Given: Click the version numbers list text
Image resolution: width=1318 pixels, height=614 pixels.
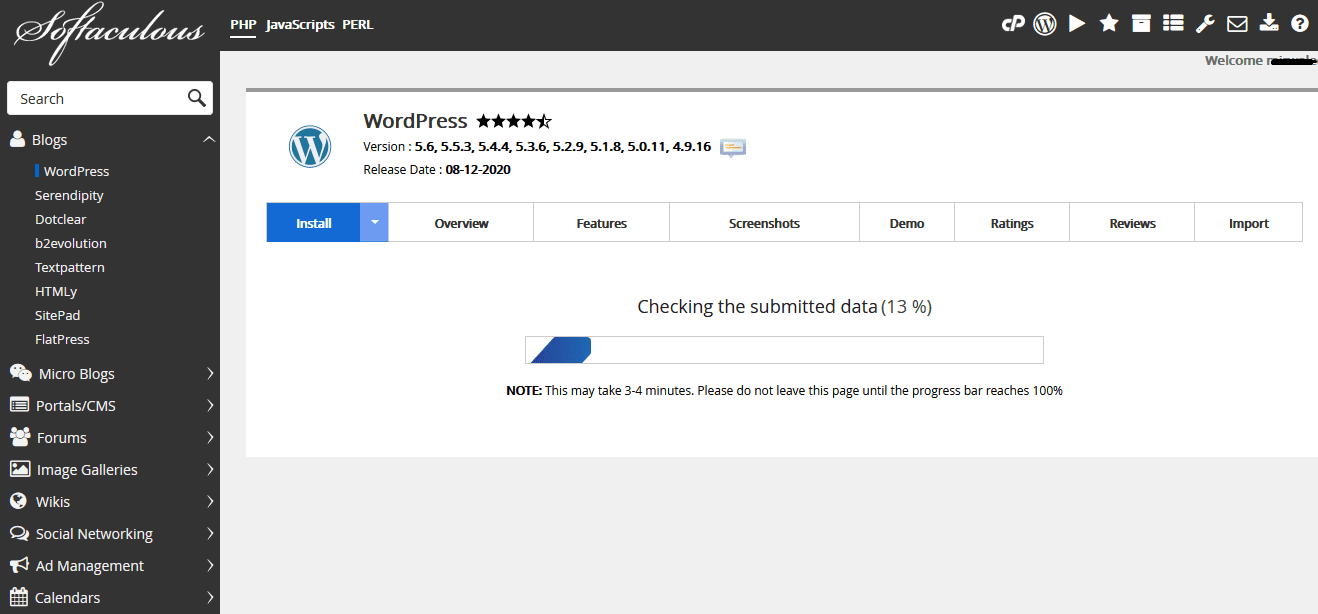Looking at the screenshot, I should (x=563, y=146).
